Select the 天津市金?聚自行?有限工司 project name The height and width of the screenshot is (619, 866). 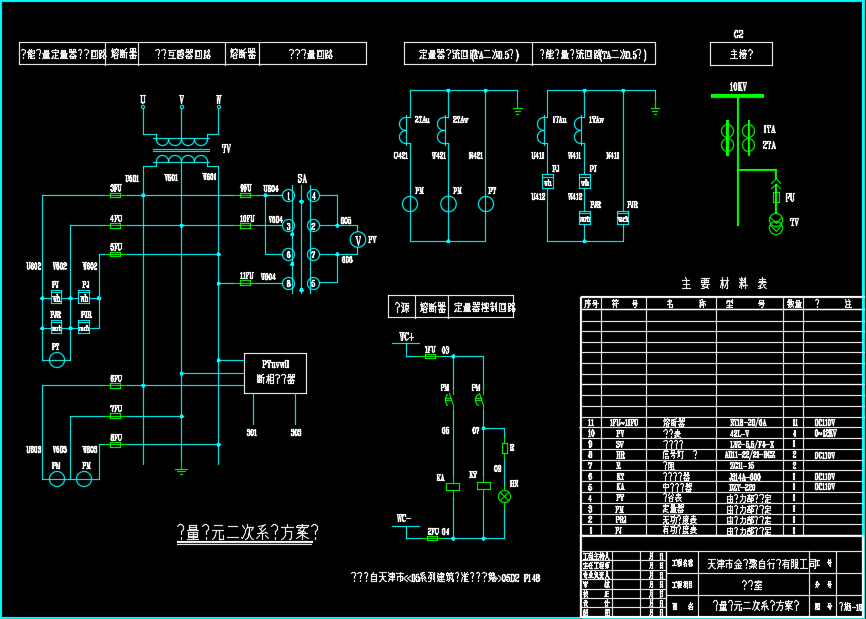(x=763, y=564)
